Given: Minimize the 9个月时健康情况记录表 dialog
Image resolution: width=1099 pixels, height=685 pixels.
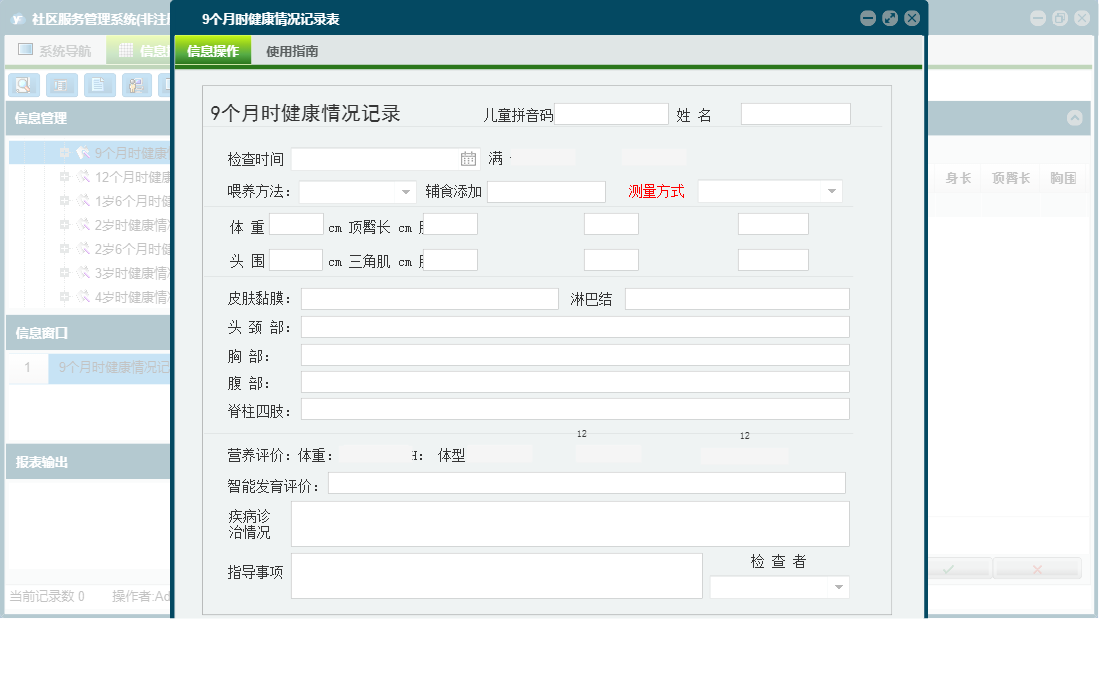Looking at the screenshot, I should point(868,19).
